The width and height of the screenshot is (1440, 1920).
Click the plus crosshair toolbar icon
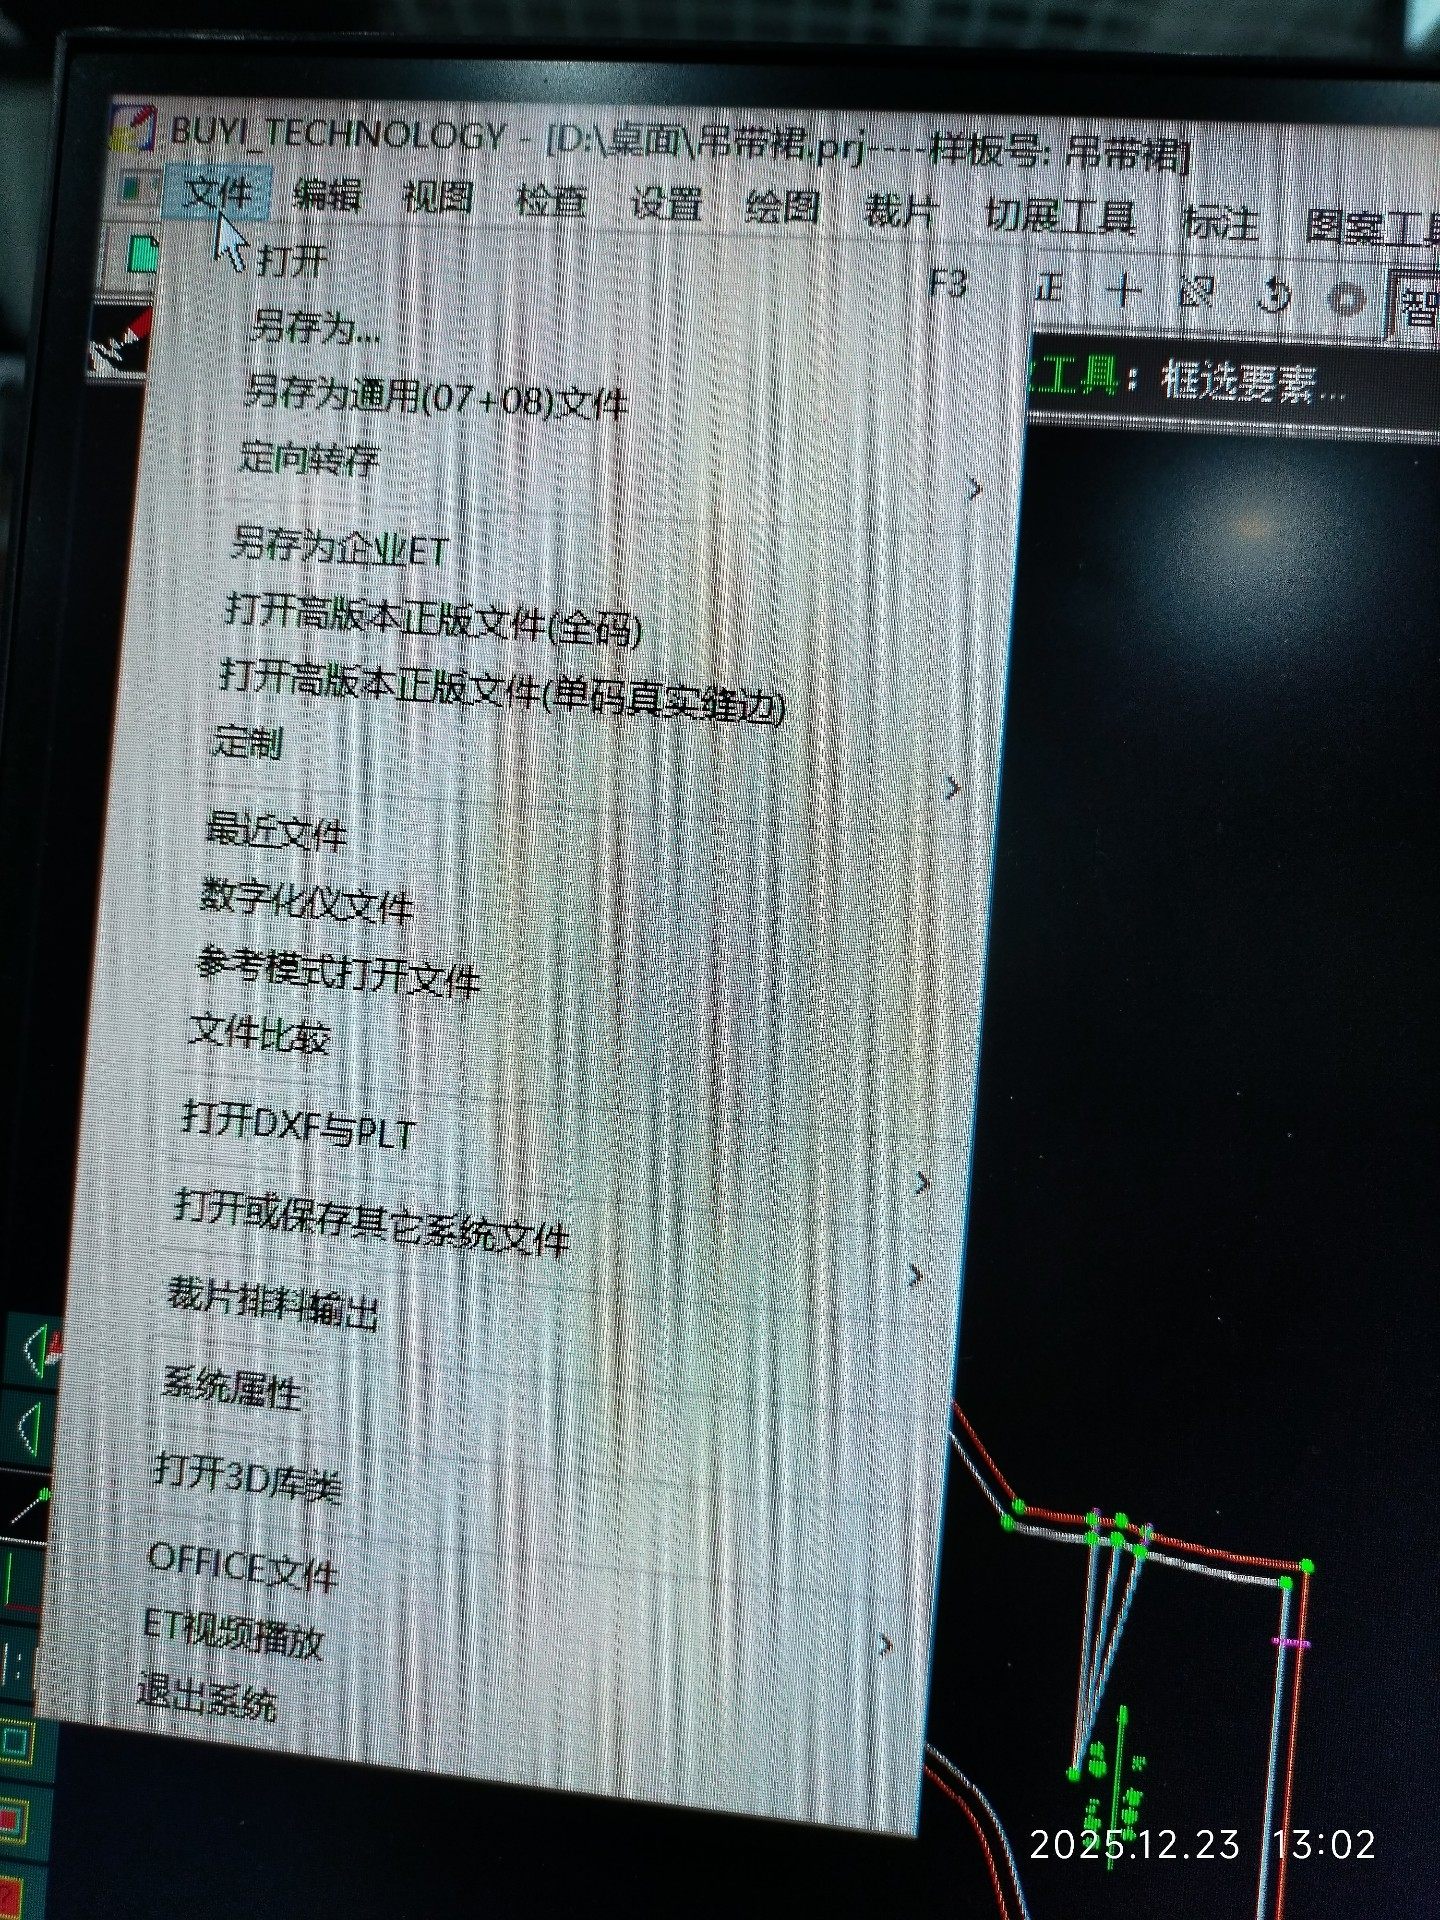(x=1124, y=291)
